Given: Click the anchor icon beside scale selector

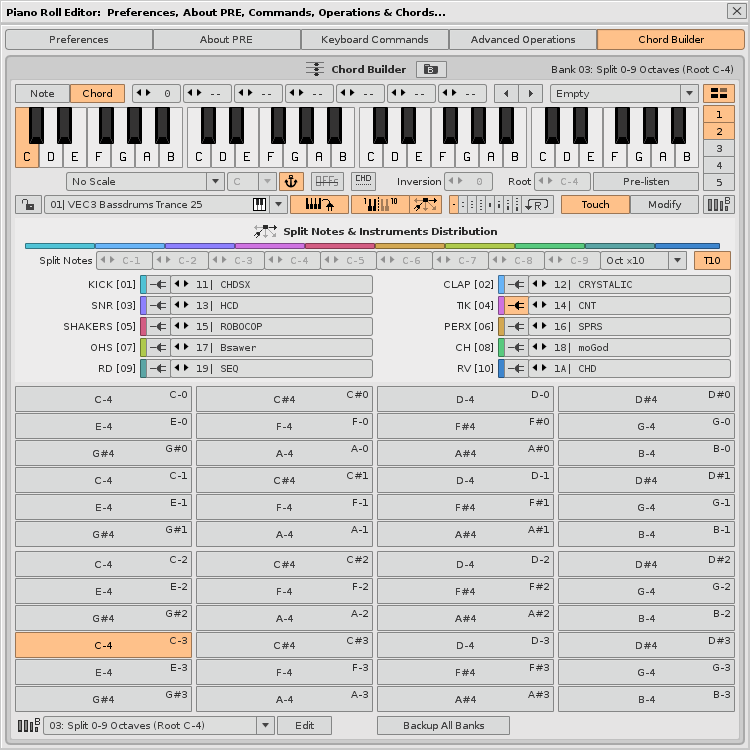Looking at the screenshot, I should coord(291,181).
